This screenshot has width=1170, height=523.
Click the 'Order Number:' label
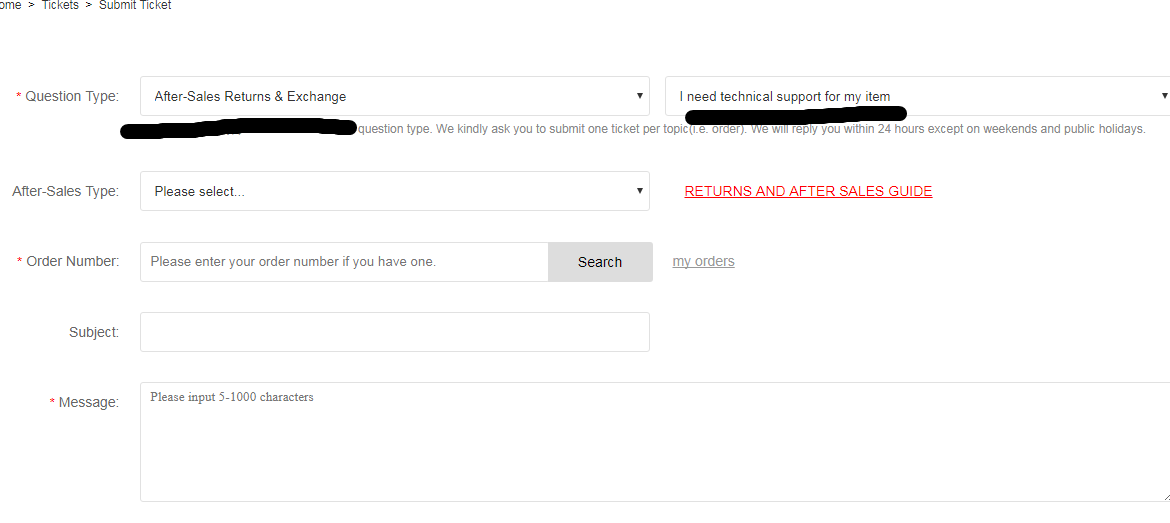[x=72, y=261]
